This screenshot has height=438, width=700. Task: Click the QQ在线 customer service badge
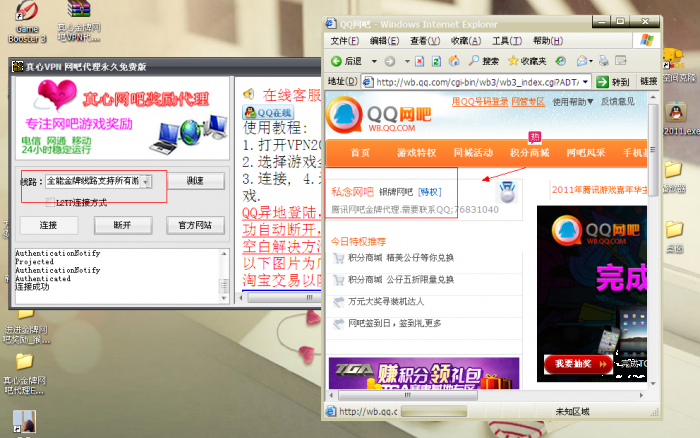[268, 113]
